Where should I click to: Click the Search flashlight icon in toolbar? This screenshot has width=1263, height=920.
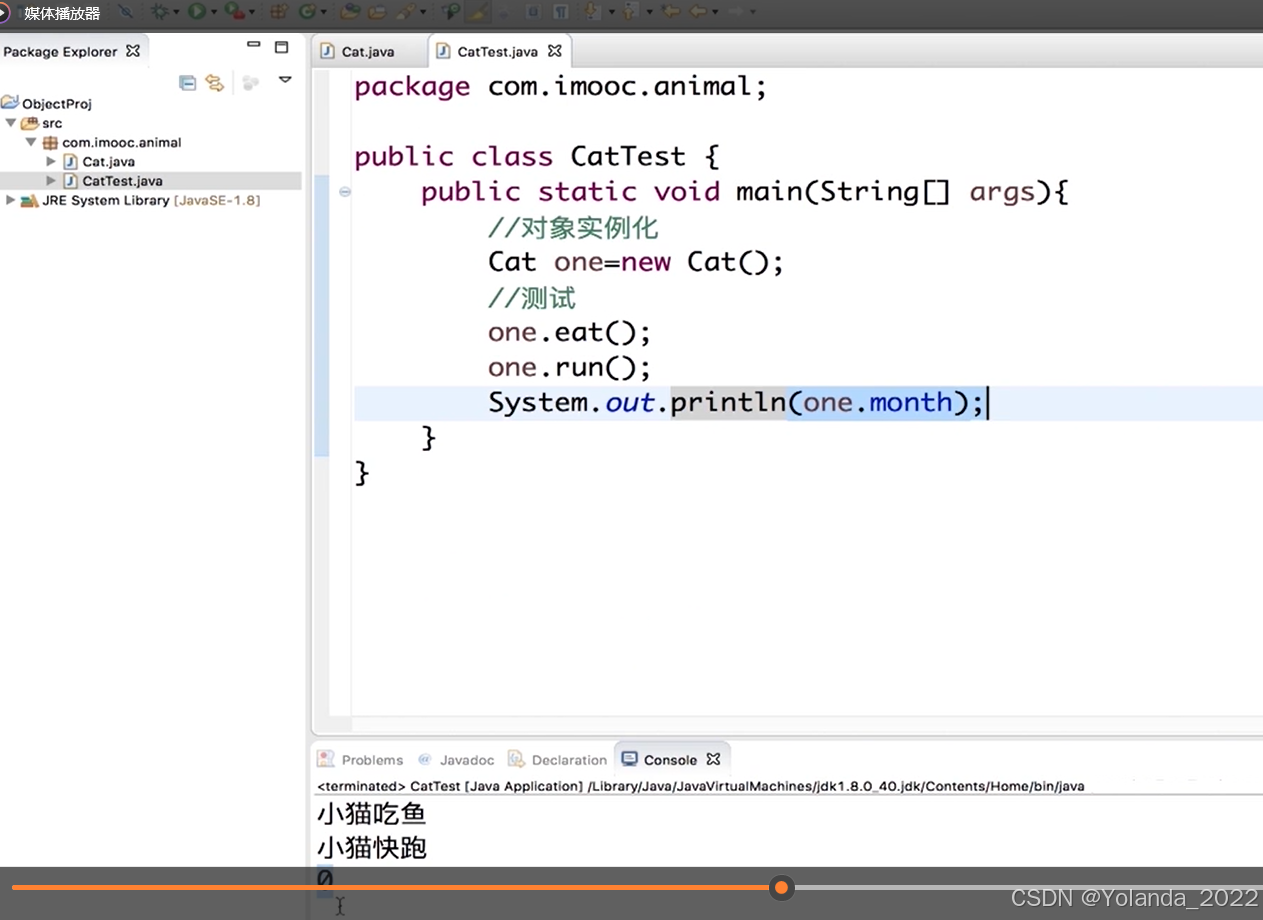pyautogui.click(x=407, y=11)
